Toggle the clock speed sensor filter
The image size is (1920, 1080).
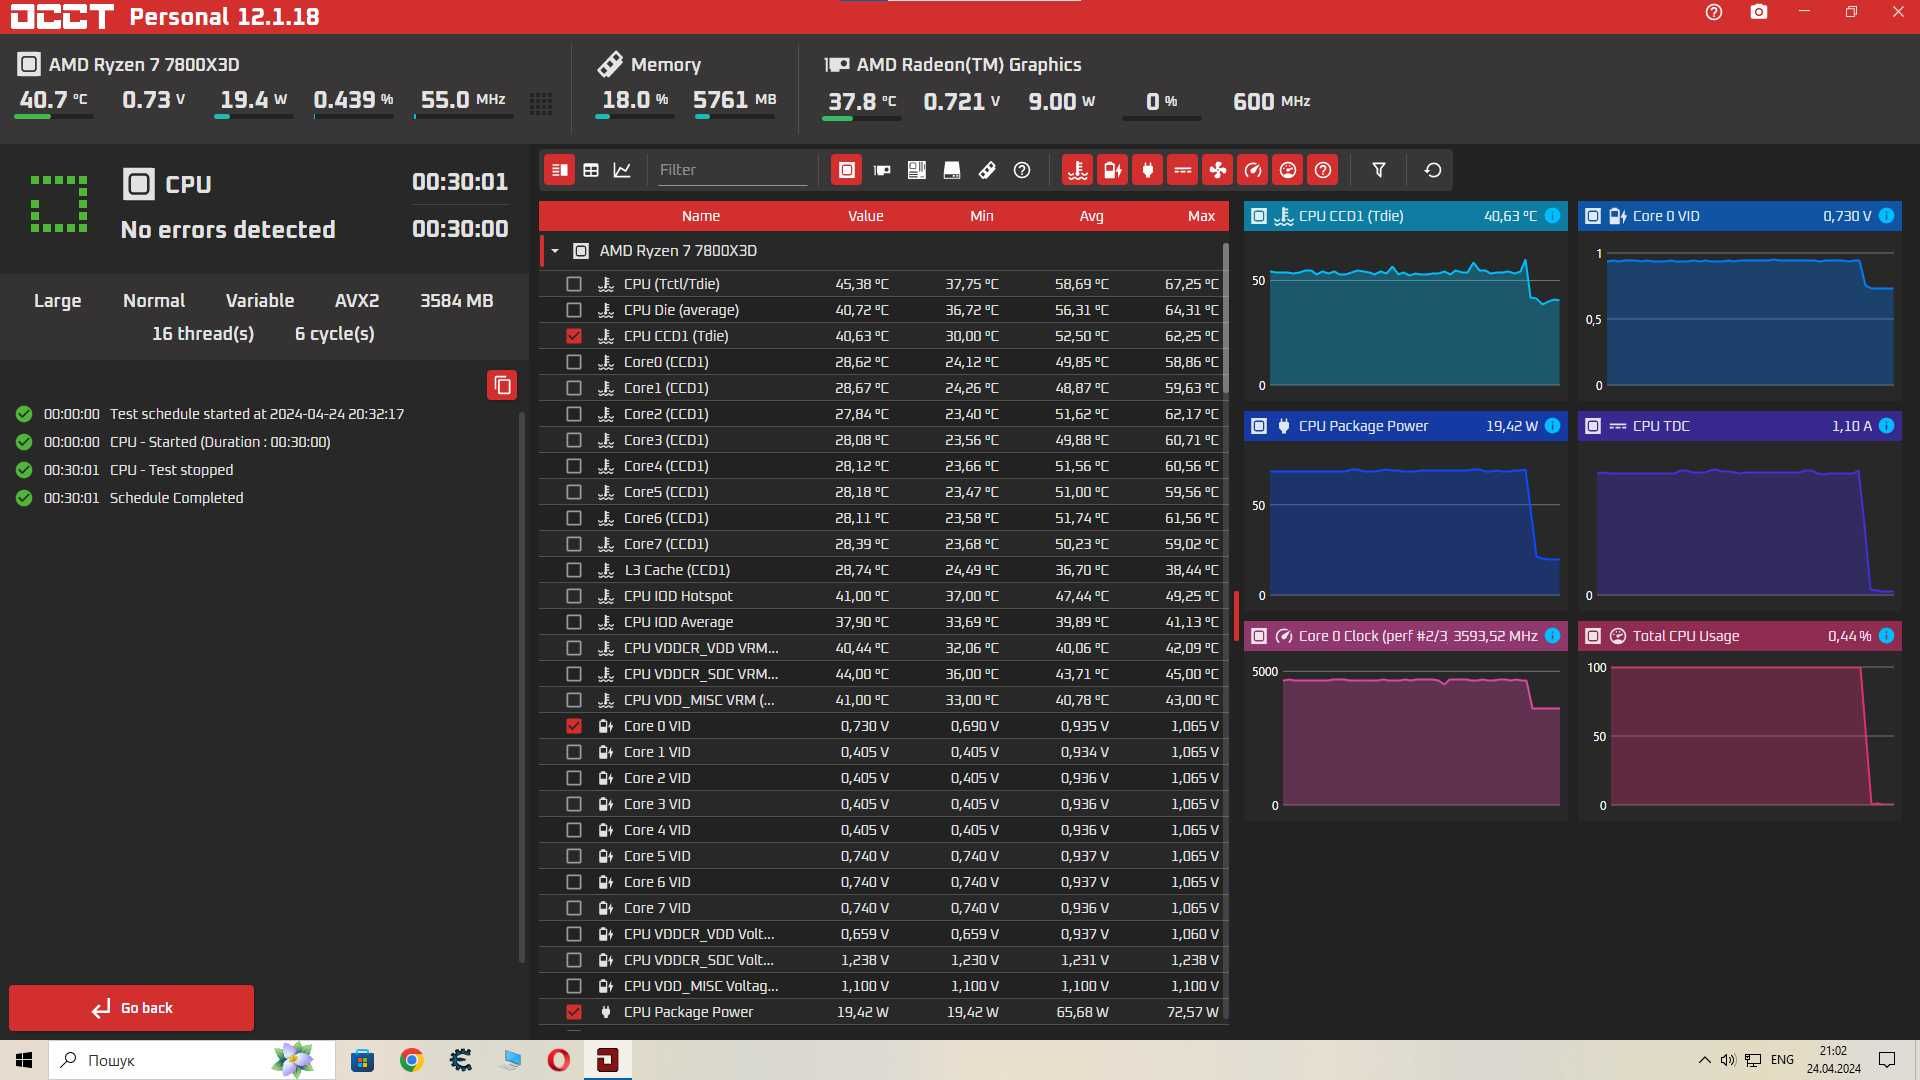pos(1252,170)
